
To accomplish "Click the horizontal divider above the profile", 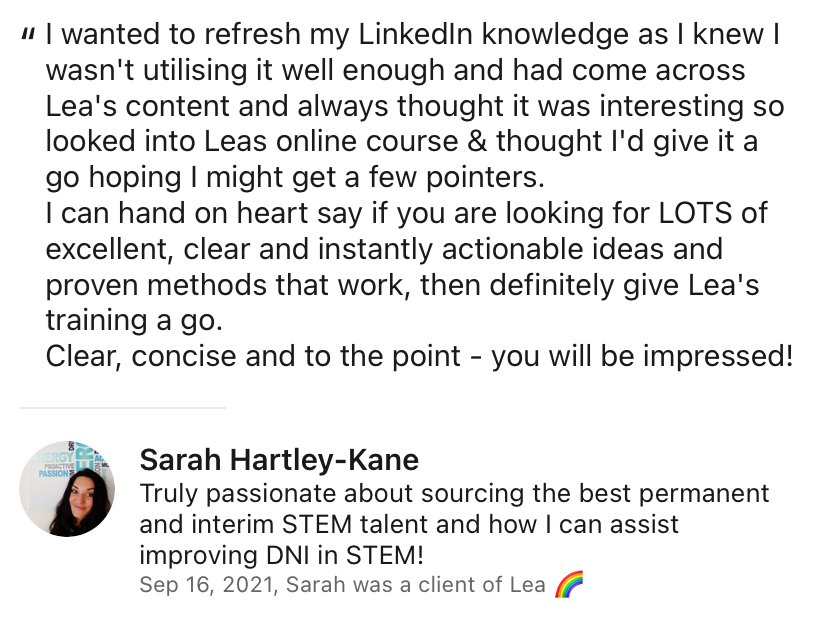I will (x=123, y=408).
